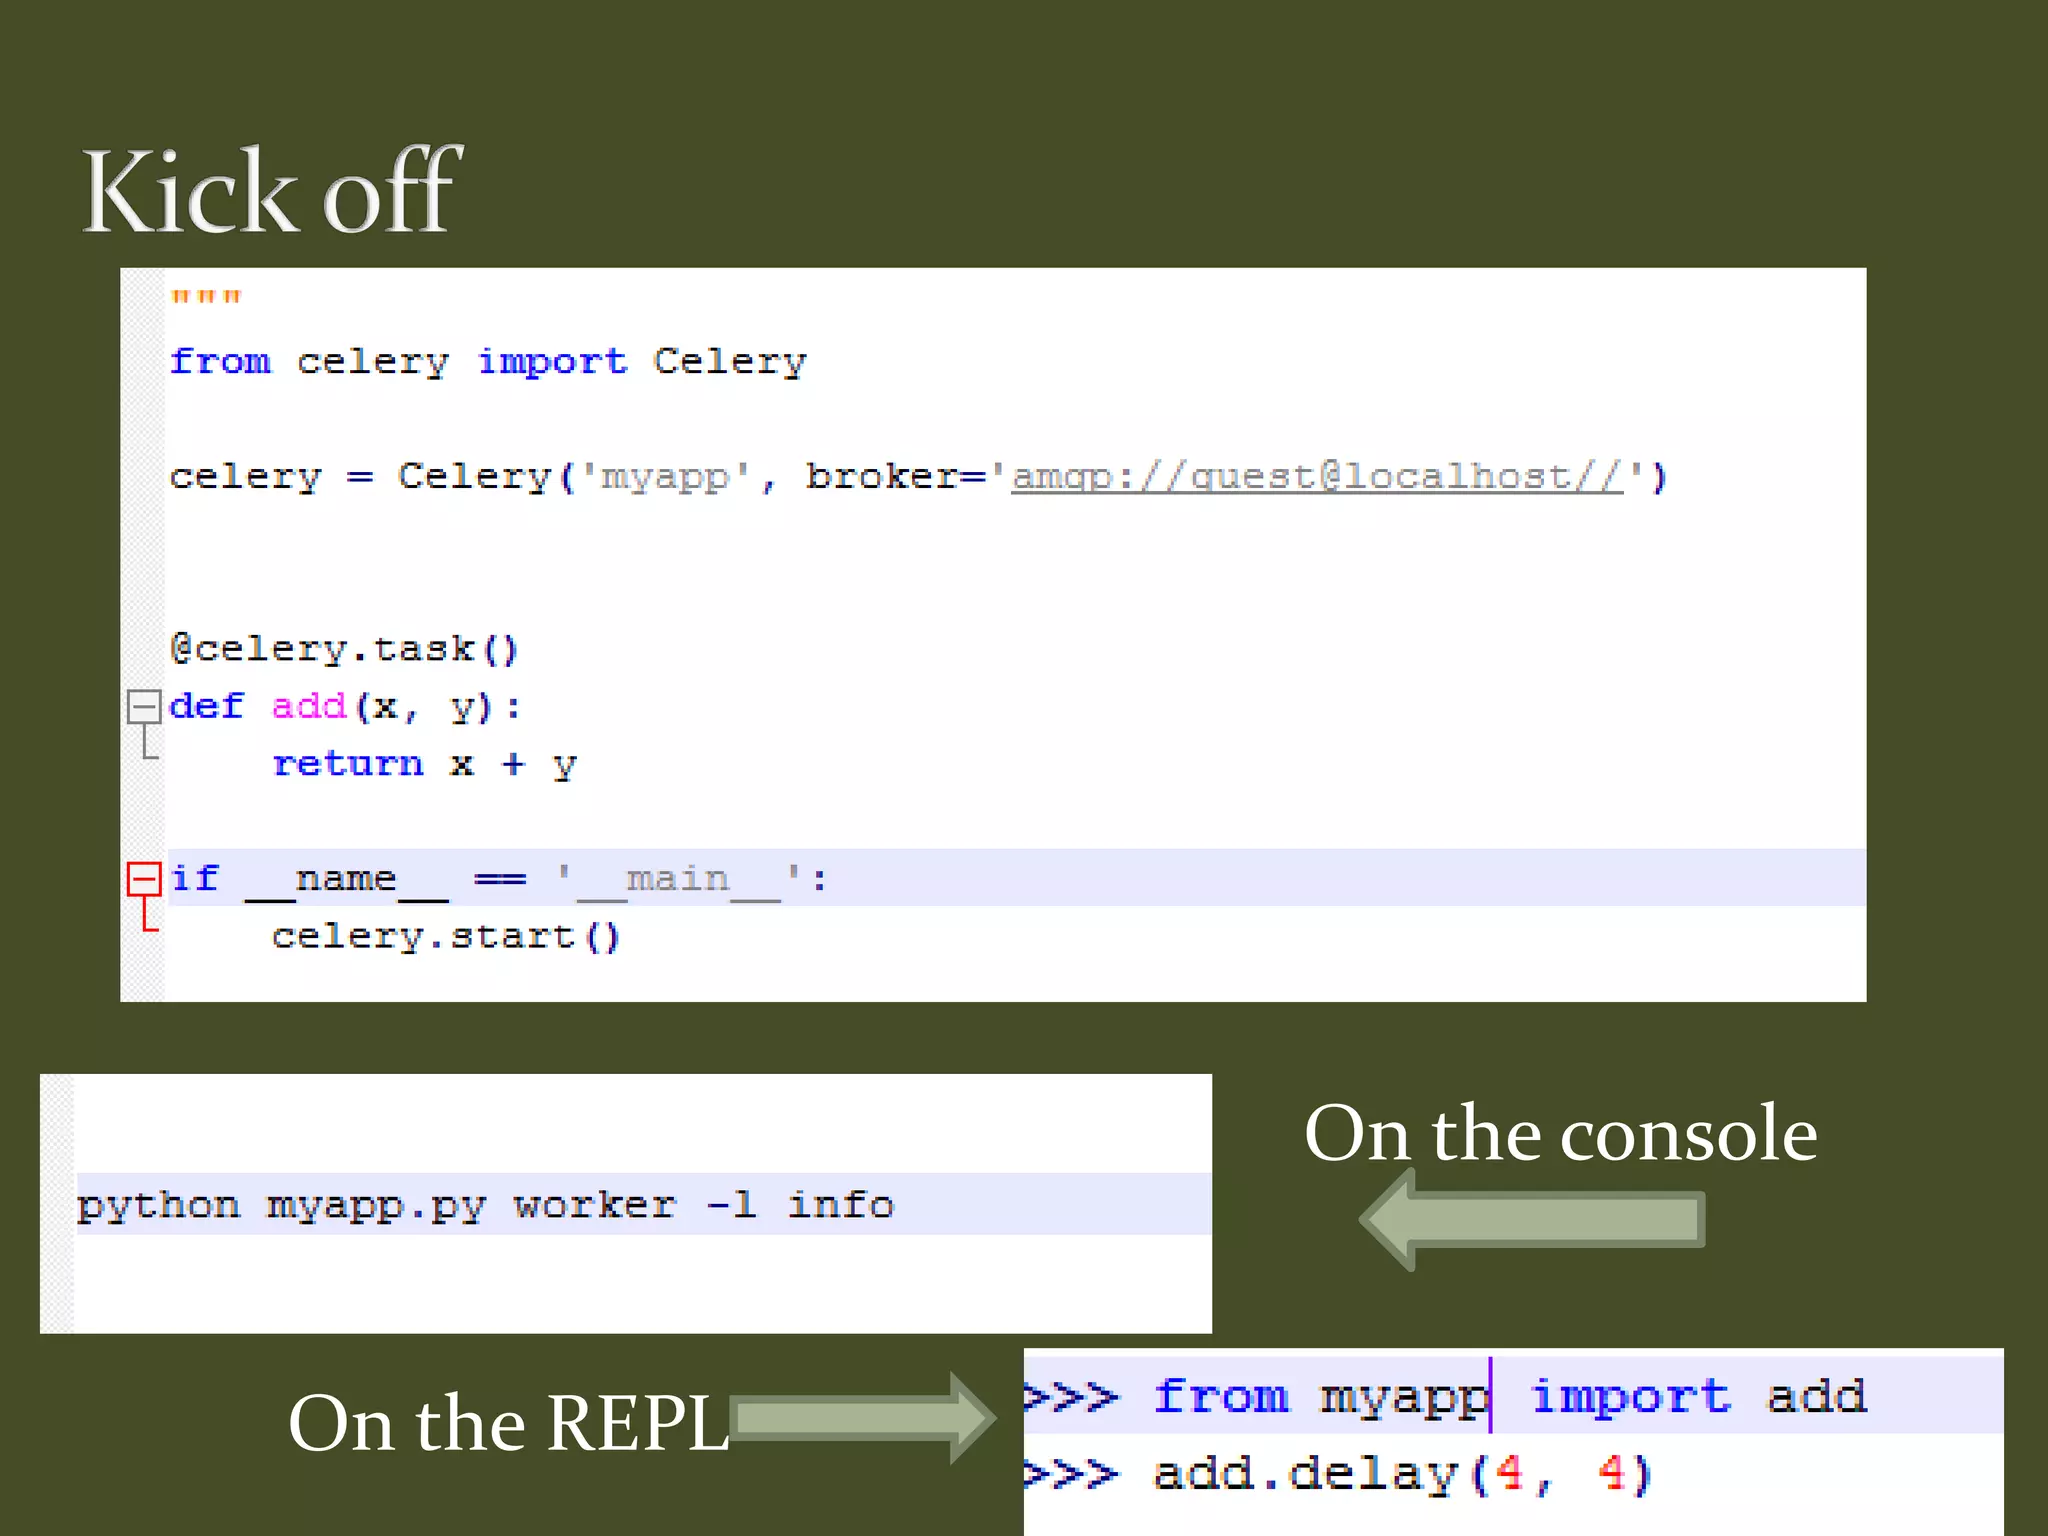
Task: Click the 'celery.start()' line
Action: 446,937
